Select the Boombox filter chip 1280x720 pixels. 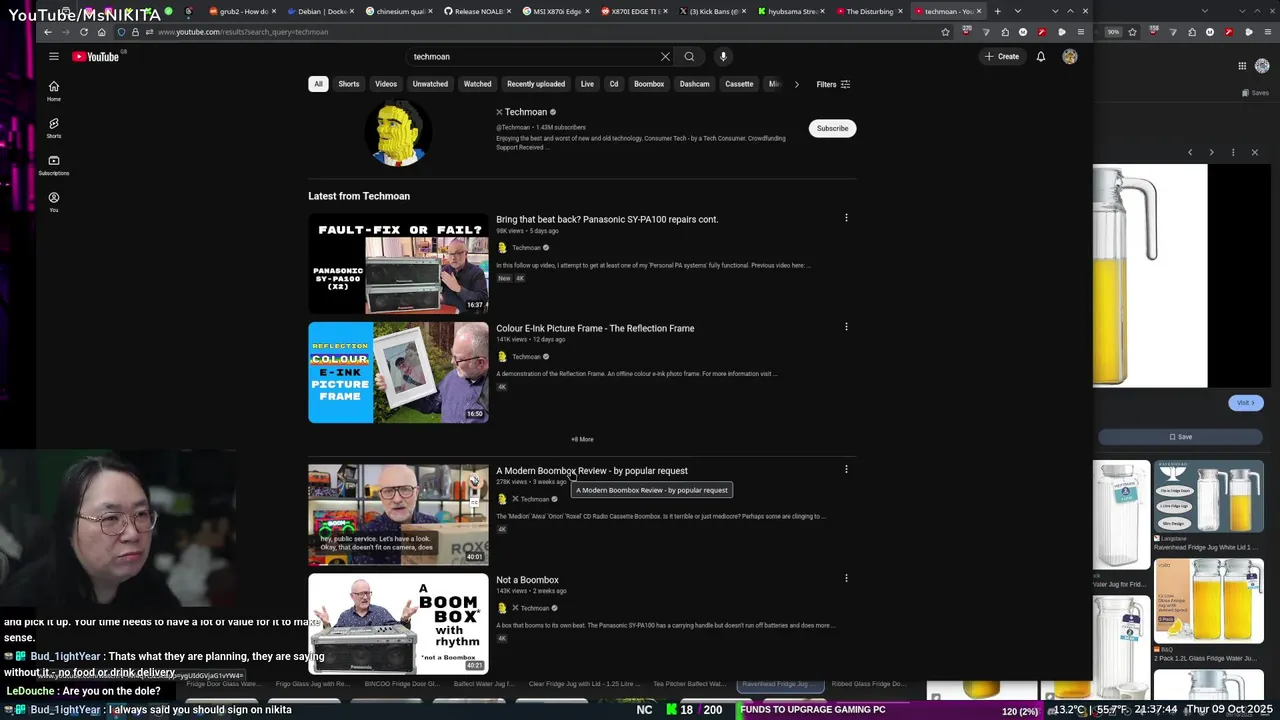[x=649, y=84]
